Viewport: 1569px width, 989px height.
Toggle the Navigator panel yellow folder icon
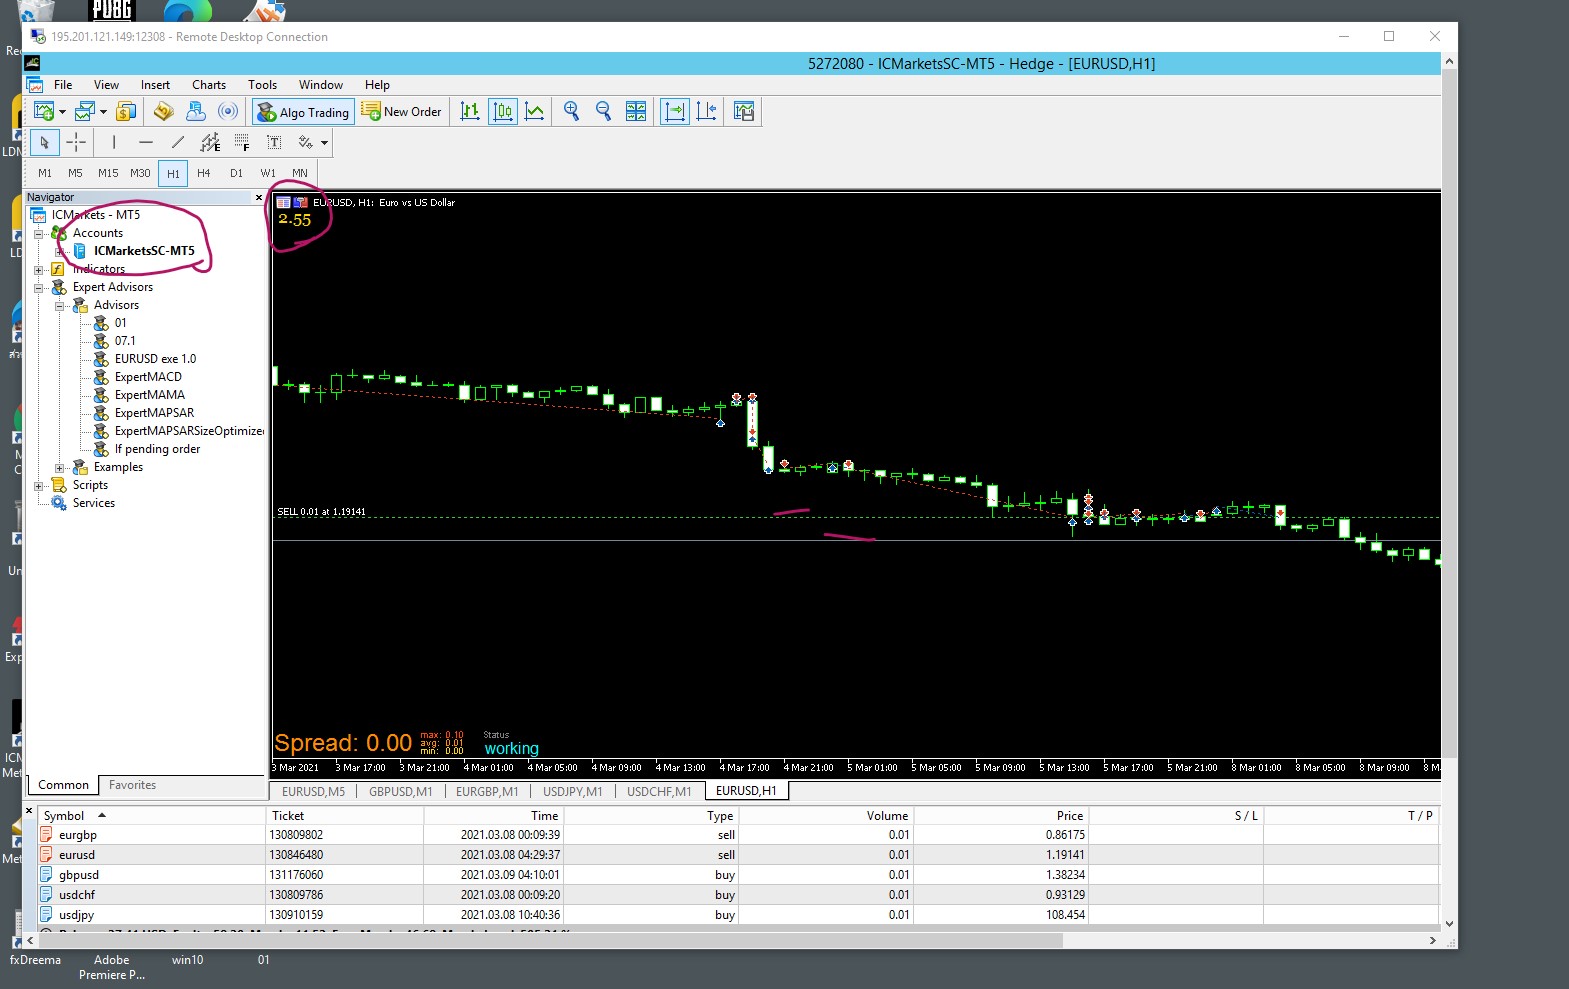164,111
